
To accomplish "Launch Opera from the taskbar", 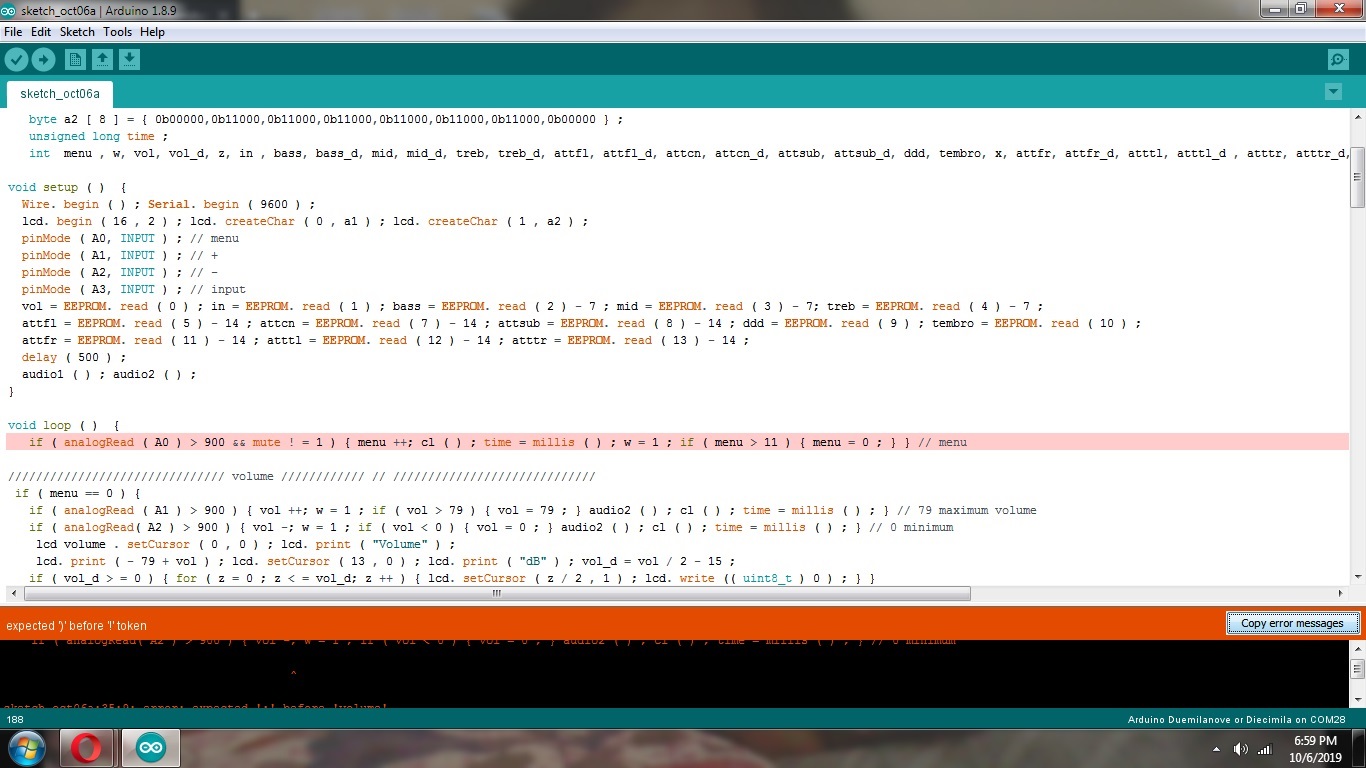I will 87,748.
